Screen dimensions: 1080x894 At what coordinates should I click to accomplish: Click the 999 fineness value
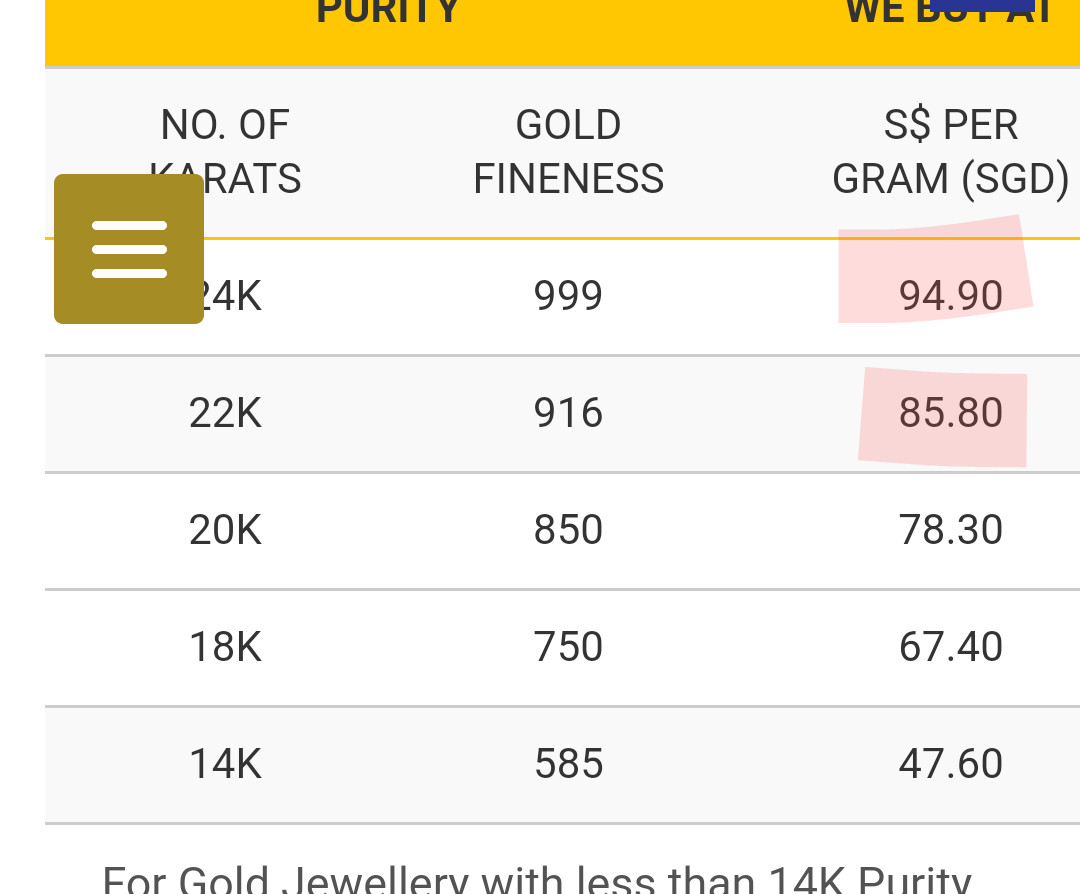568,296
